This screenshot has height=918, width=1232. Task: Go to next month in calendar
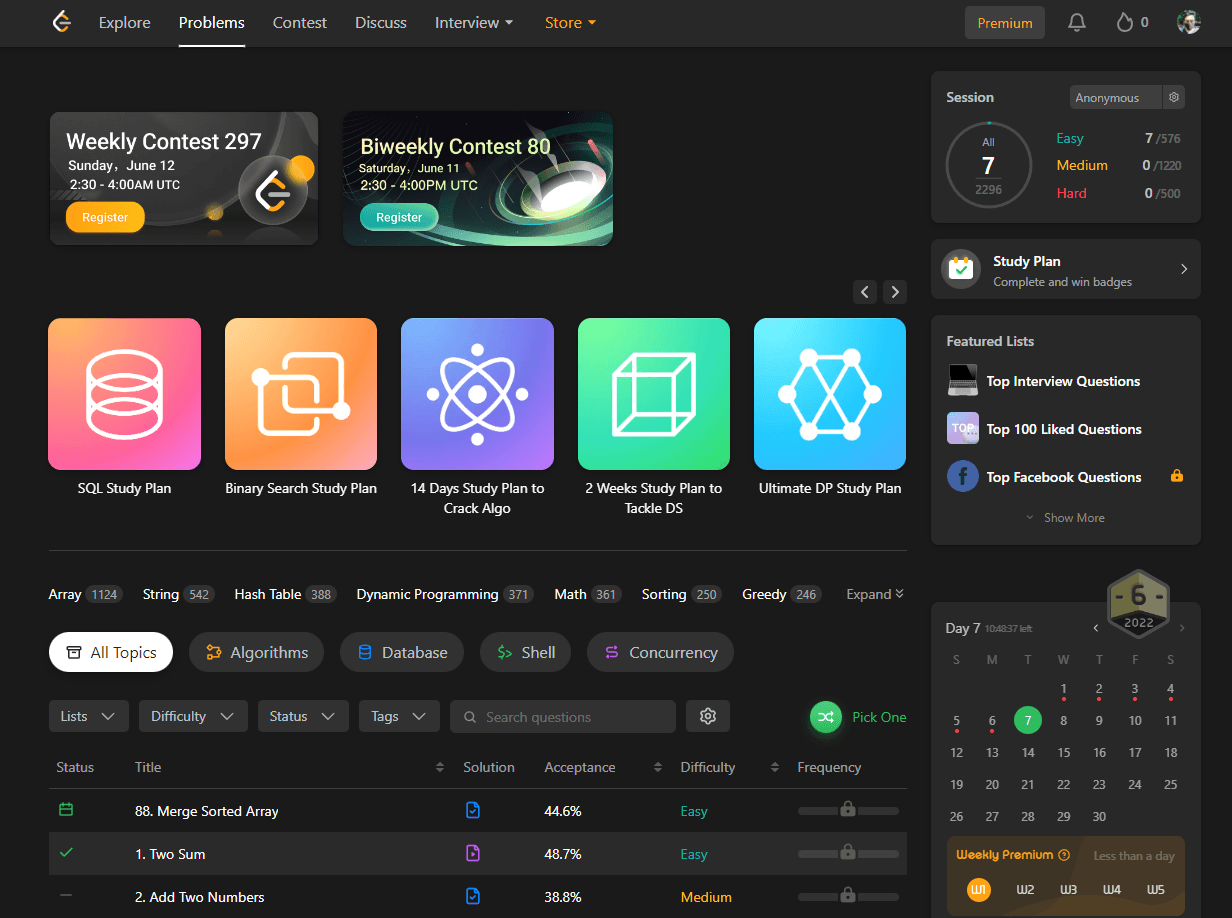[1182, 628]
